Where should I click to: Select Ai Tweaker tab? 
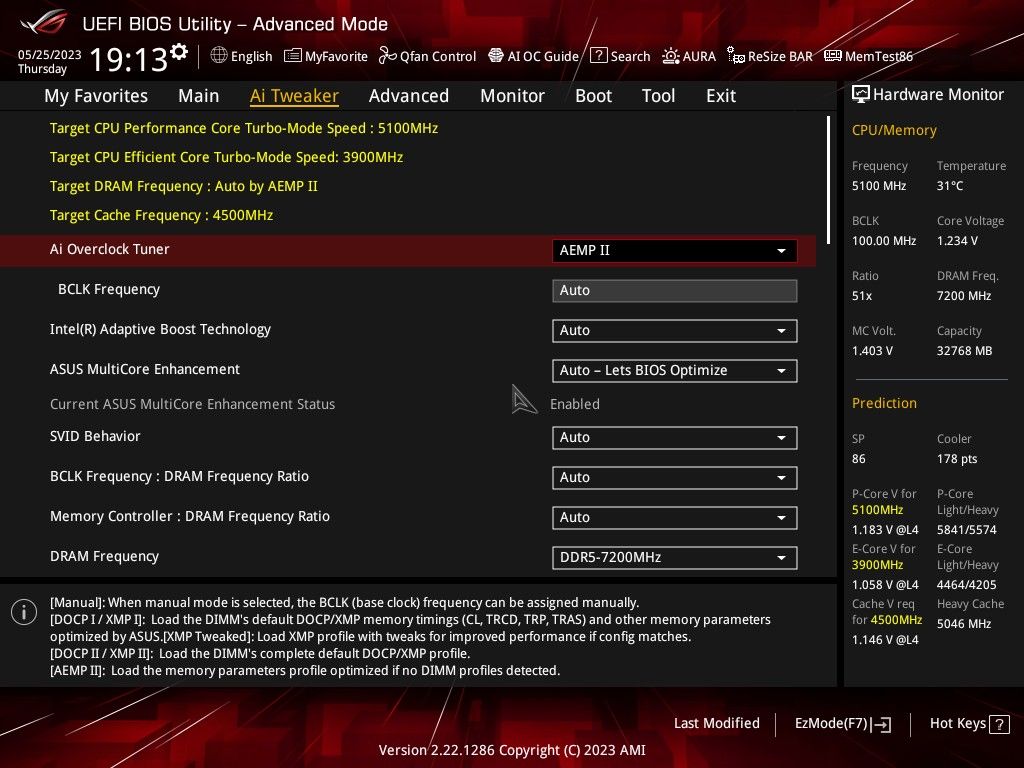coord(295,96)
